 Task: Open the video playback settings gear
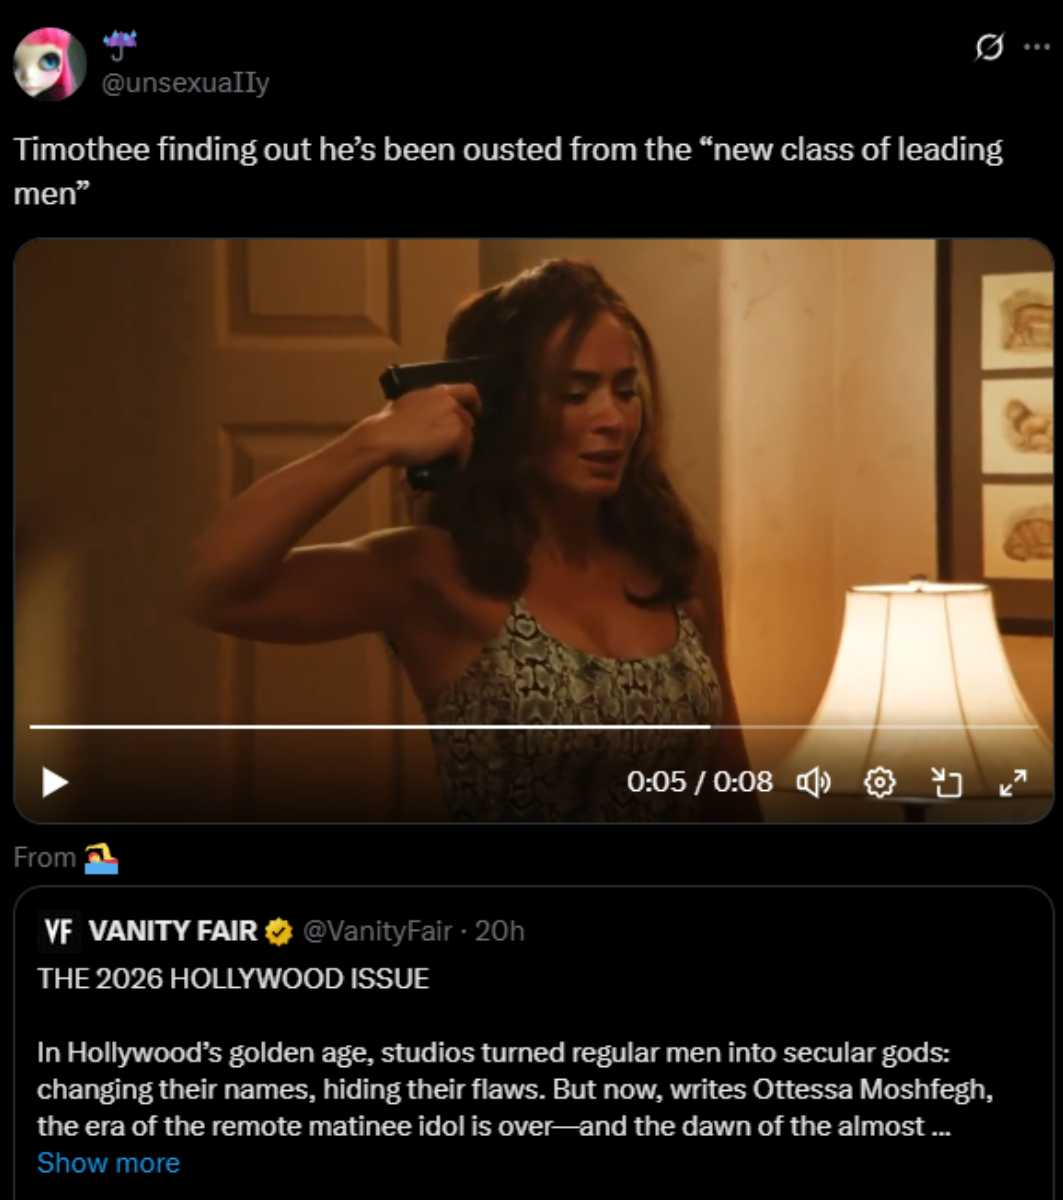tap(880, 783)
